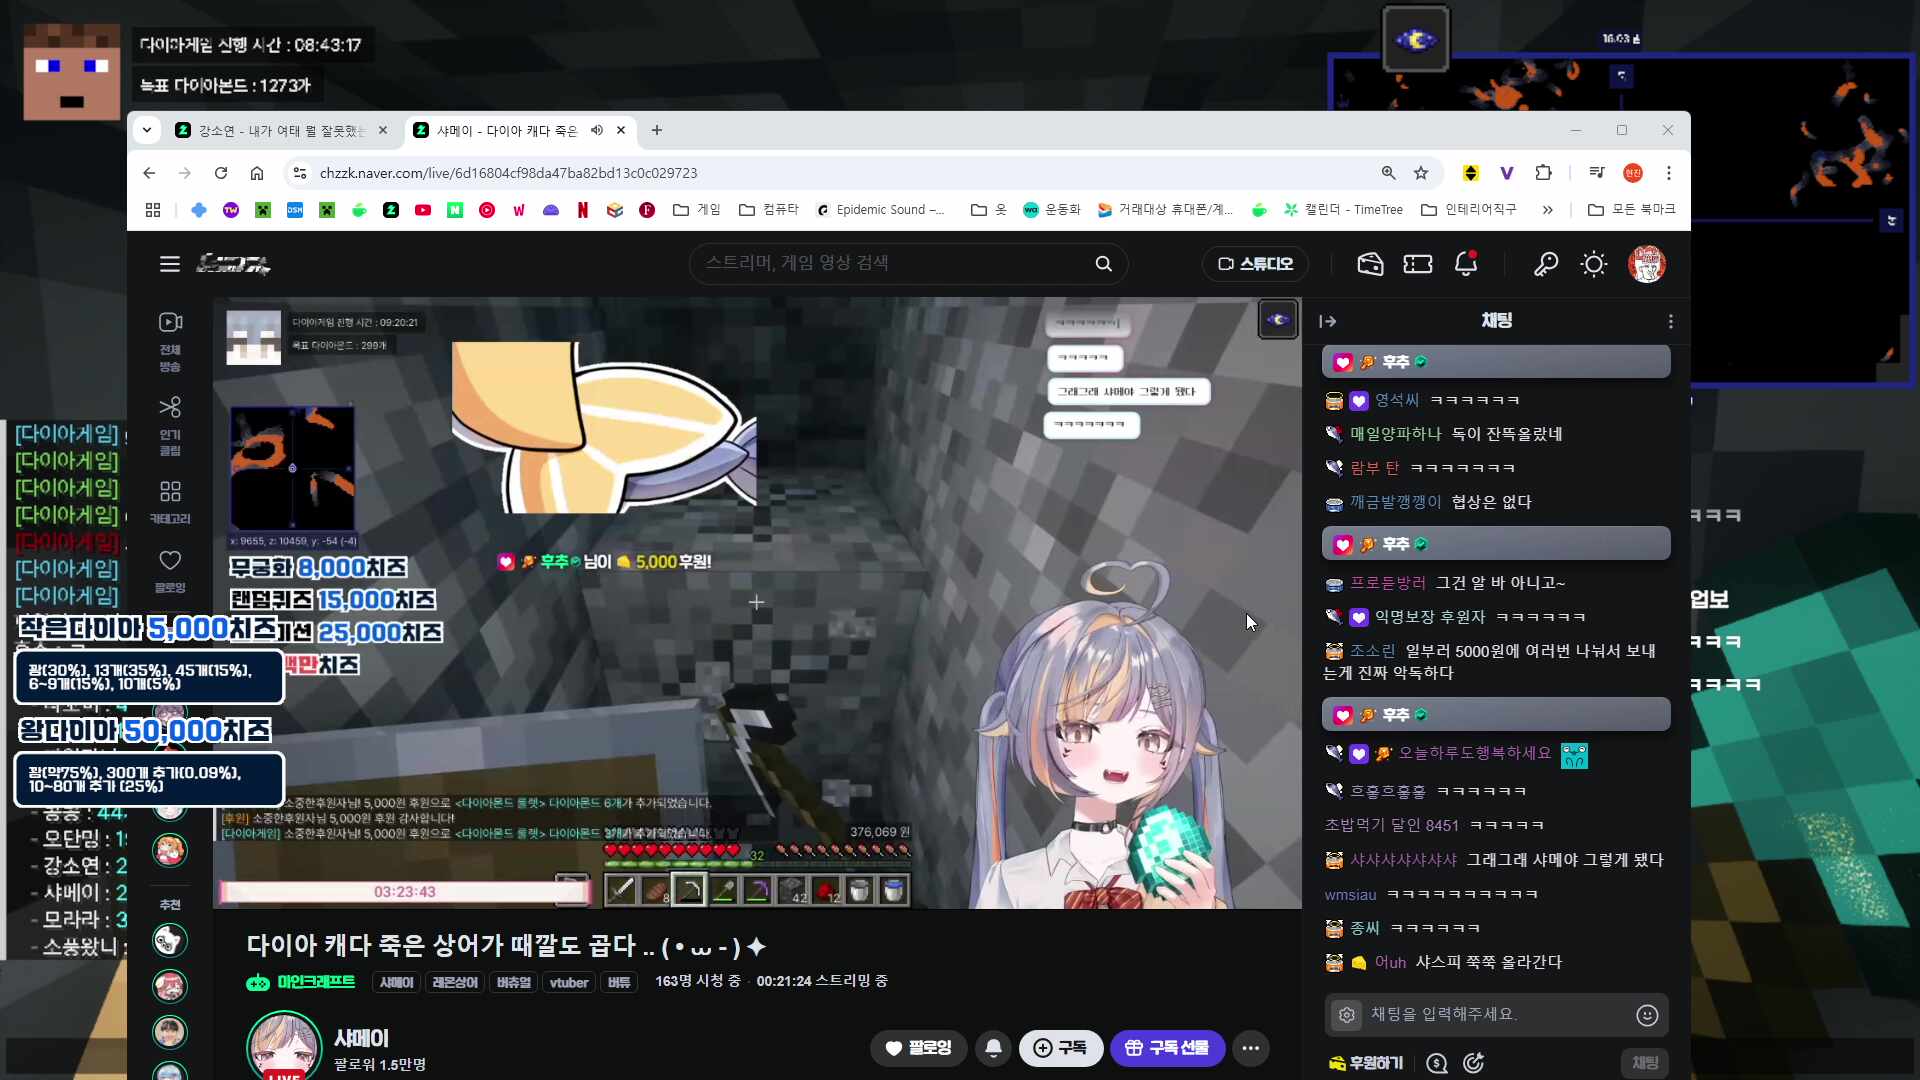This screenshot has width=1920, height=1080.
Task: Click the address bar URL
Action: tap(509, 173)
